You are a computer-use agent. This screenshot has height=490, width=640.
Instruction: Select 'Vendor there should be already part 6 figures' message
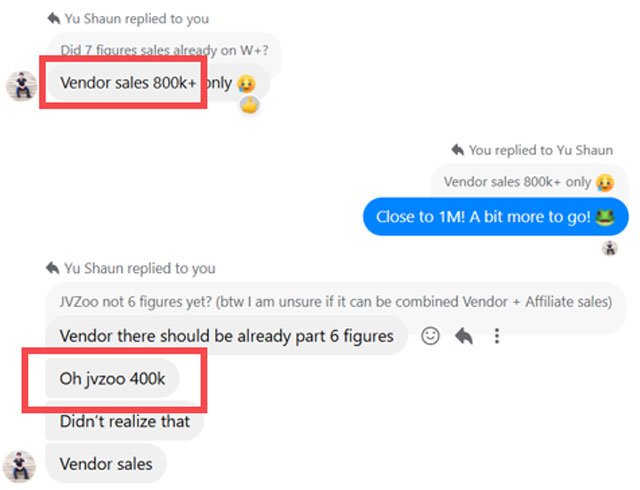click(x=227, y=336)
